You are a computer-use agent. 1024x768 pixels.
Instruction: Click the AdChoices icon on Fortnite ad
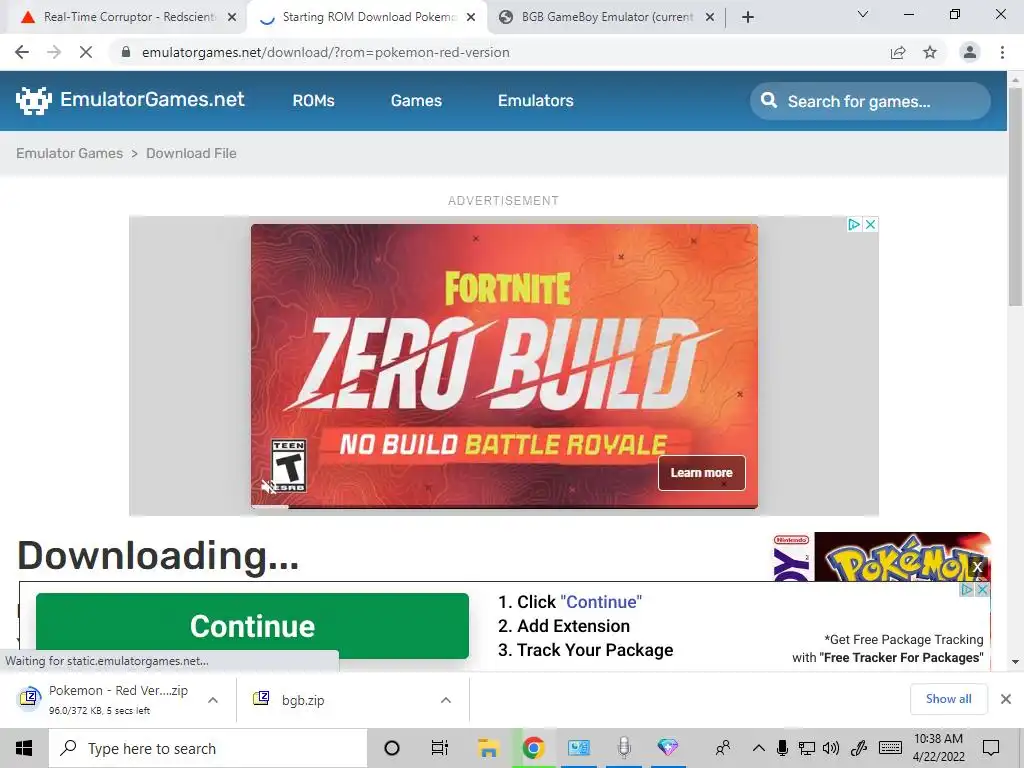coord(854,225)
